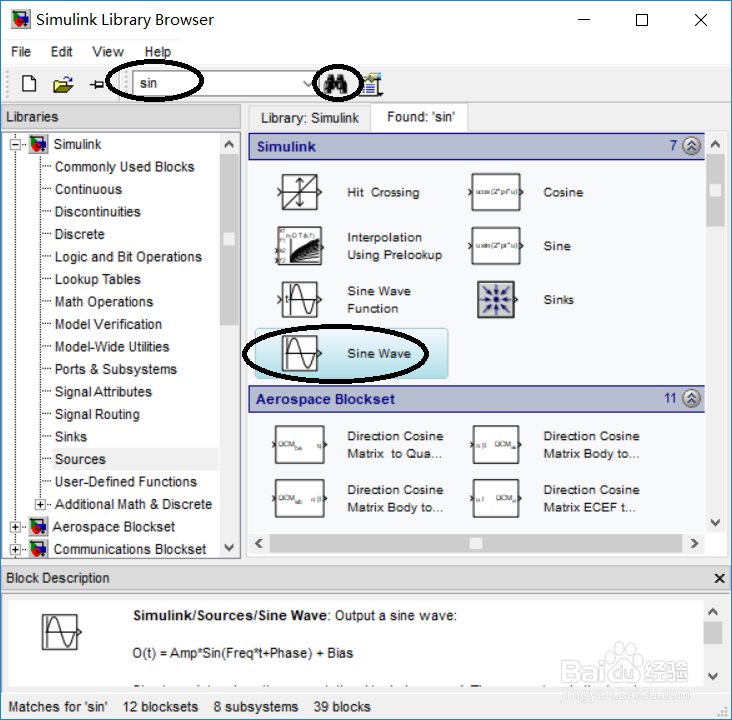This screenshot has height=720, width=732.
Task: Select Signal Attributes in library tree
Action: [x=103, y=391]
